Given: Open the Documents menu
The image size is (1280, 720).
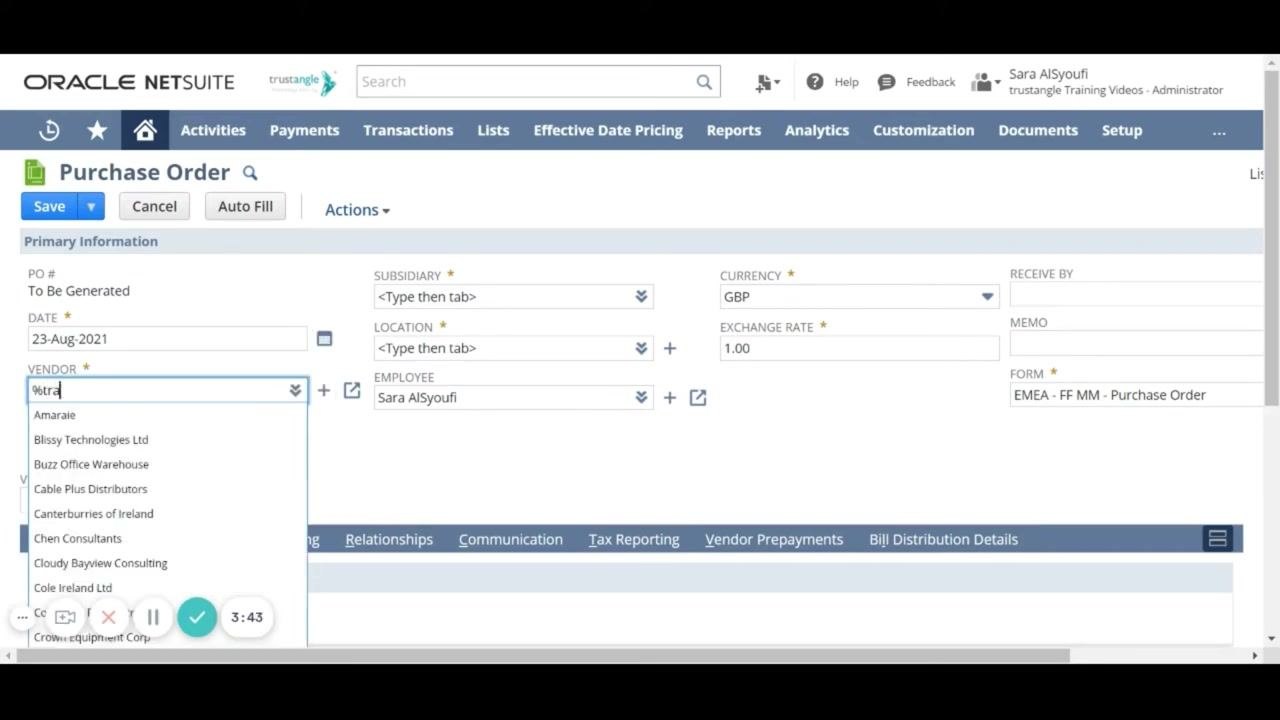Looking at the screenshot, I should tap(1038, 130).
